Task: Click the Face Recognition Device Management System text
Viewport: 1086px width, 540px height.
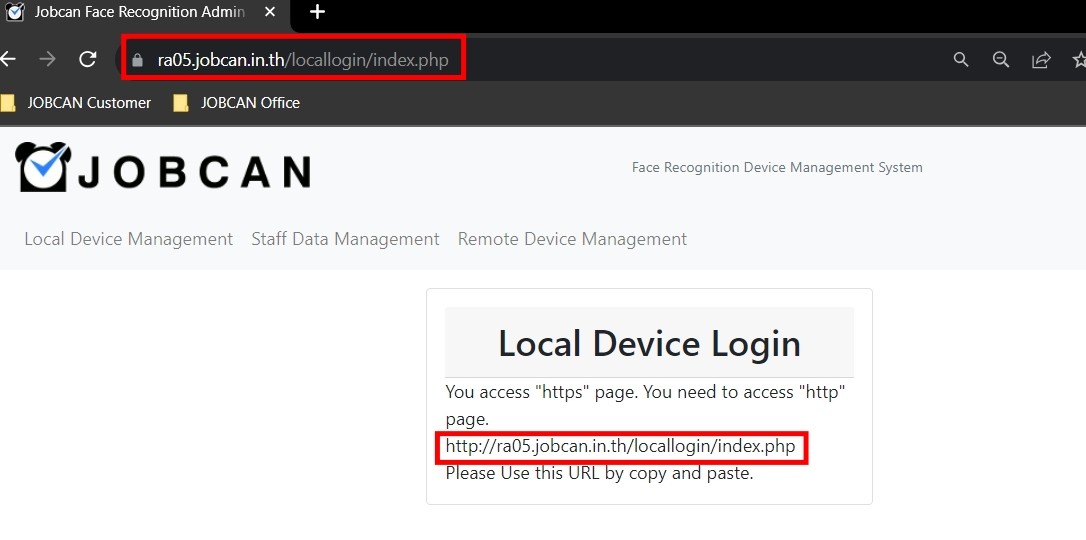Action: (777, 167)
